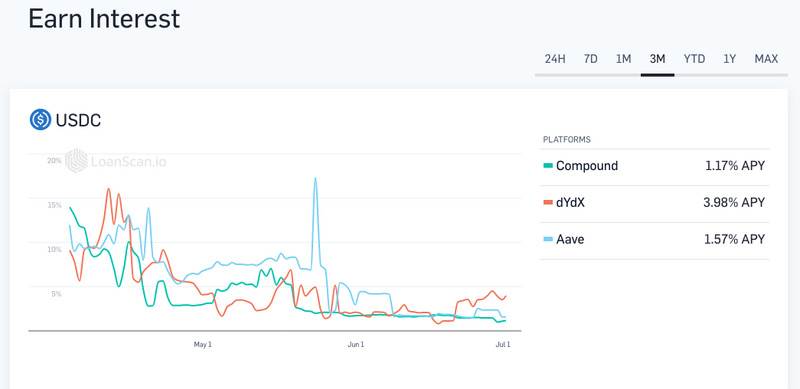The image size is (800, 389).
Task: Click the 1.17% APY value
Action: pyautogui.click(x=735, y=166)
